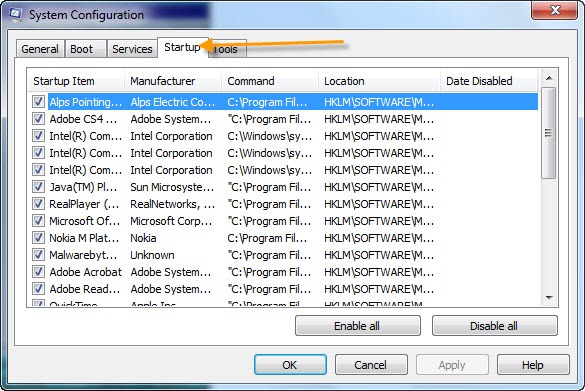The width and height of the screenshot is (585, 391).
Task: Uncheck the Malwarebyt... startup checkbox
Action: click(x=38, y=255)
